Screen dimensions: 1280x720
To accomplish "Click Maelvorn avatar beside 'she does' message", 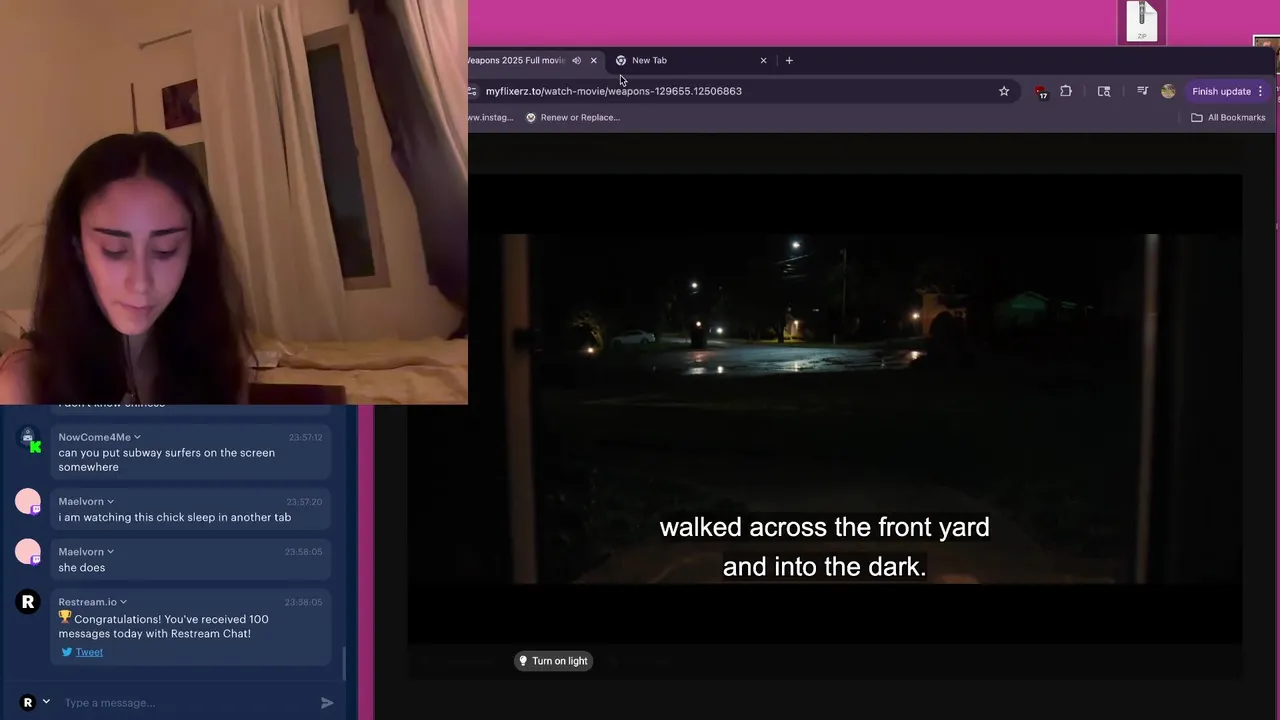I will [28, 552].
